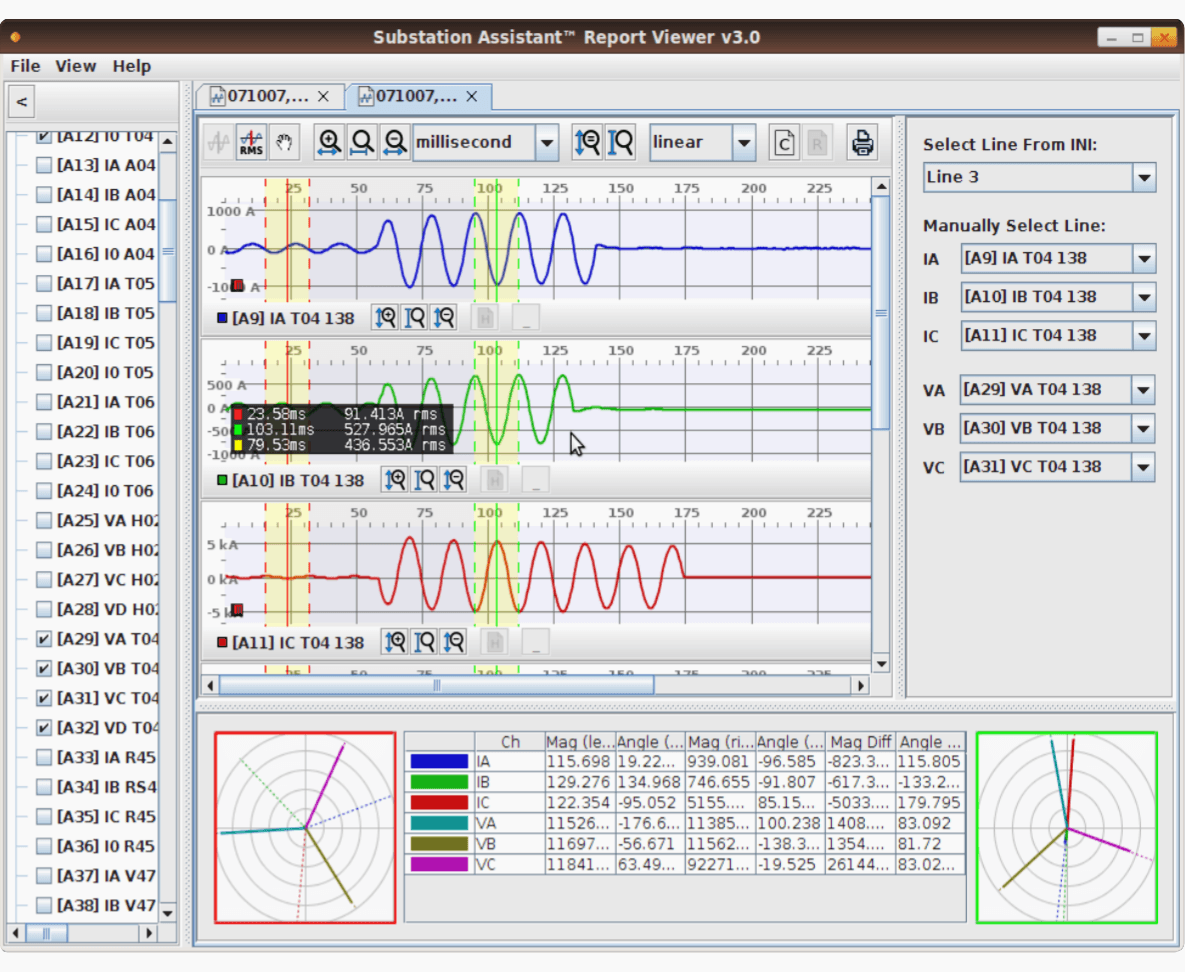Click the C document toolbar icon
Viewport: 1185px width, 972px height.
(784, 142)
